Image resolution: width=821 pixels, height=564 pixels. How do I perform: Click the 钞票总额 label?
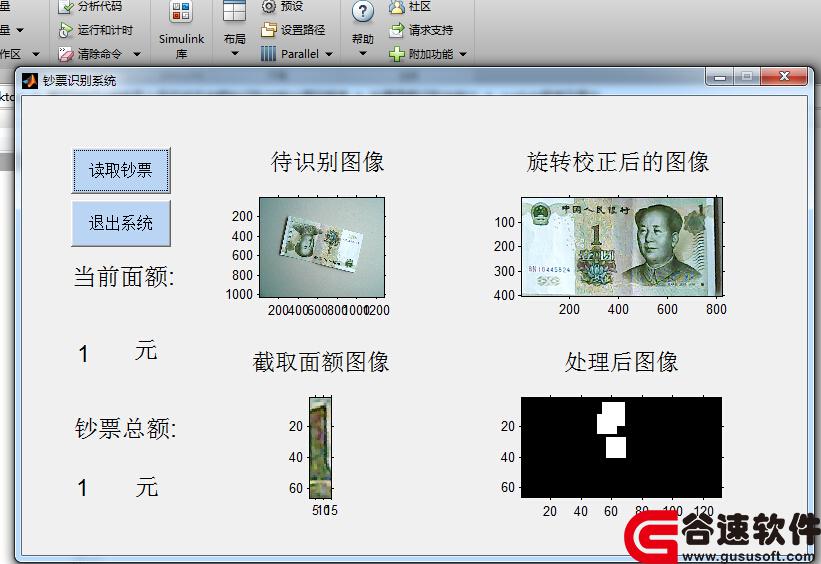126,428
